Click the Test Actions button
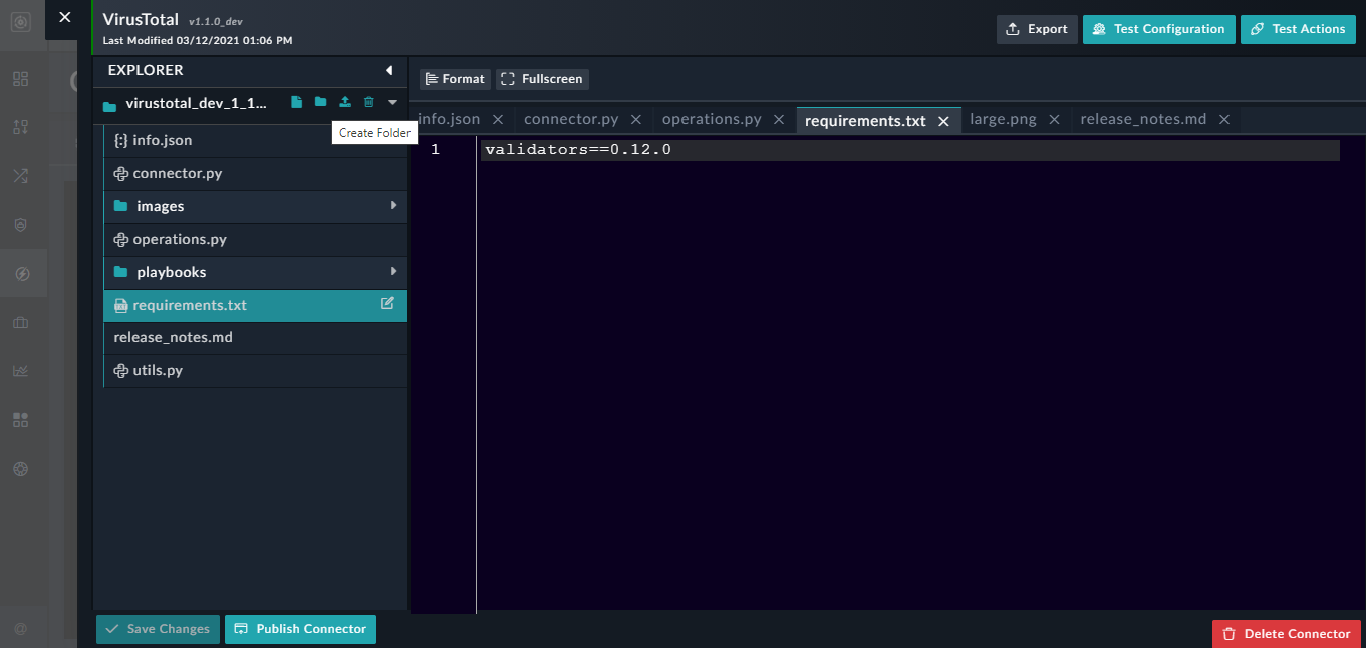The width and height of the screenshot is (1366, 648). [x=1298, y=29]
